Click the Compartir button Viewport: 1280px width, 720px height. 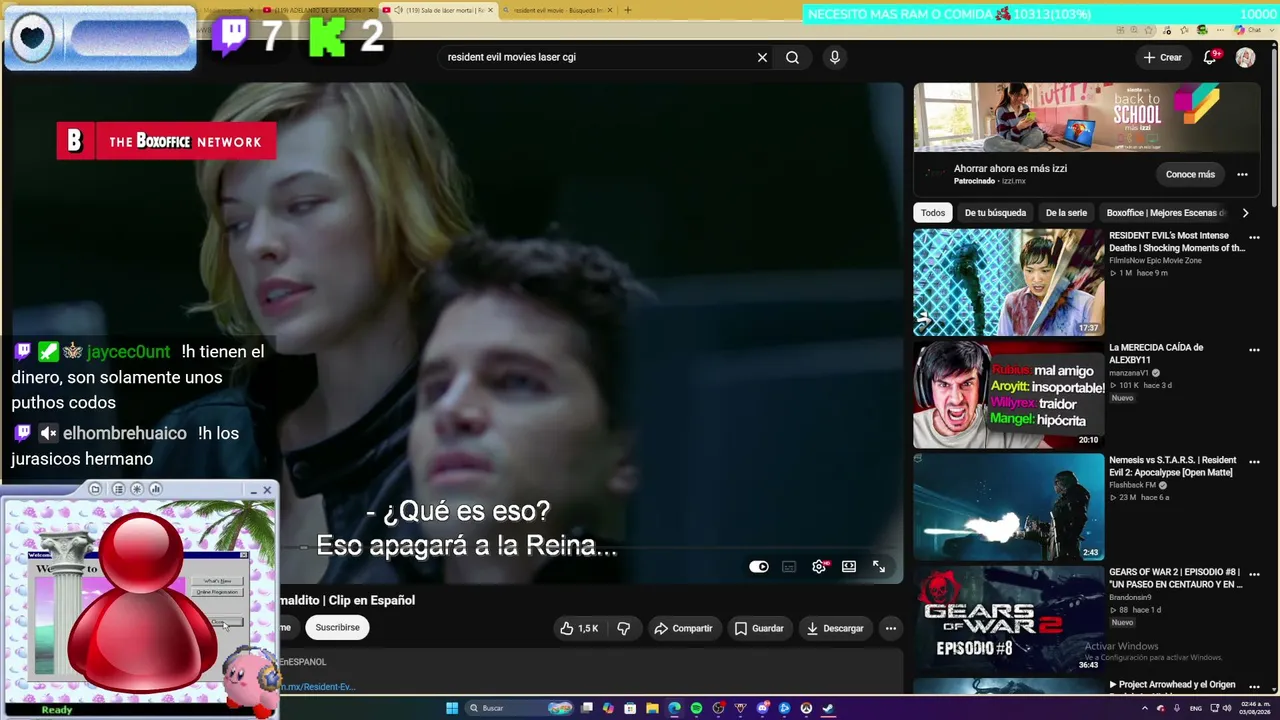pos(683,628)
